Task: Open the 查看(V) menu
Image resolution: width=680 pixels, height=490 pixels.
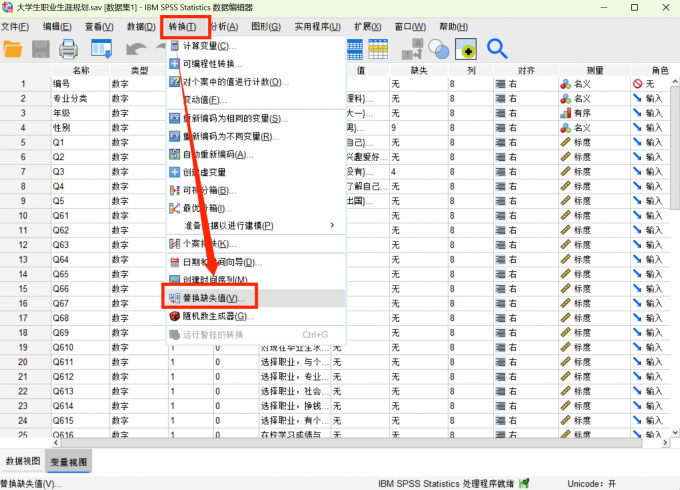Action: click(99, 27)
